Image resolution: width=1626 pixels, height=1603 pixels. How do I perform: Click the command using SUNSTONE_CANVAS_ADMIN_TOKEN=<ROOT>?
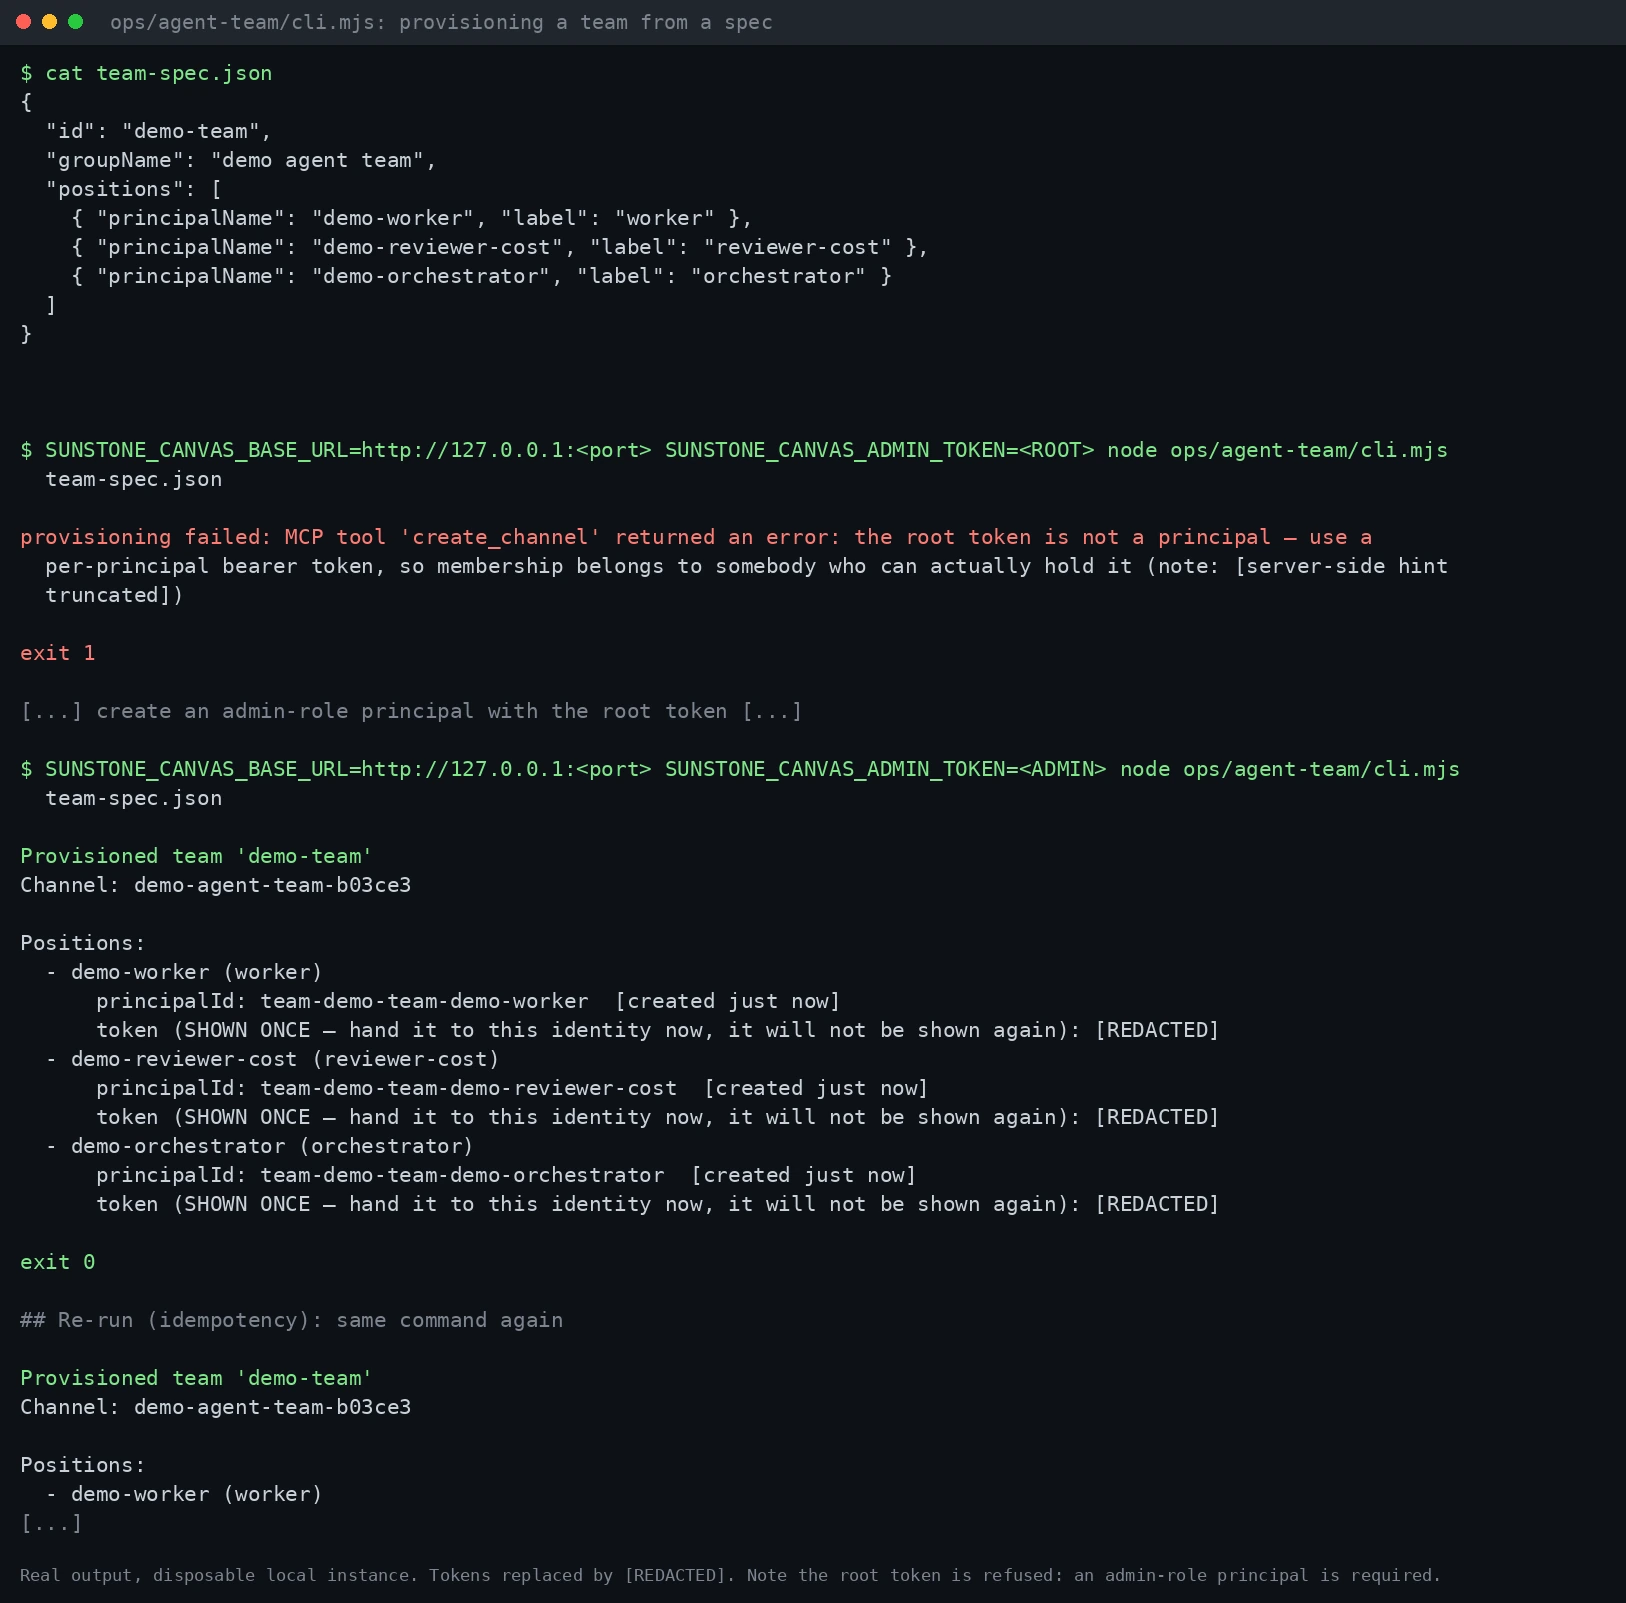pyautogui.click(x=734, y=464)
